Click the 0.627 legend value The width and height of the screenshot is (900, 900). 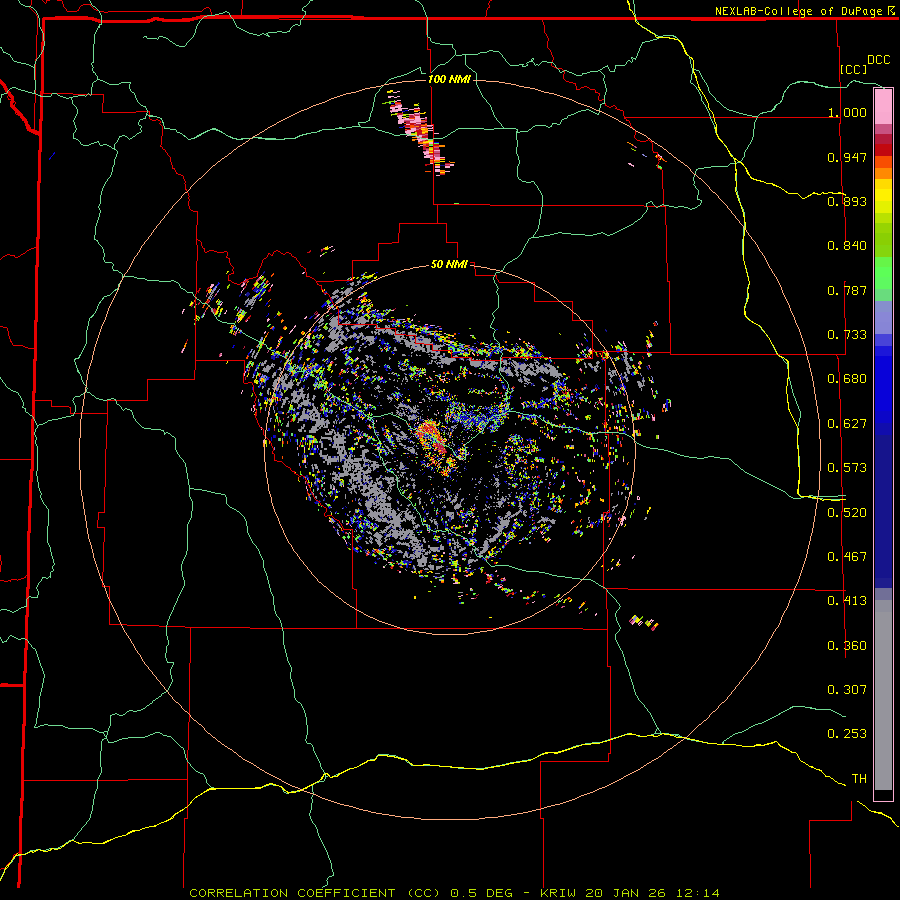(x=847, y=424)
